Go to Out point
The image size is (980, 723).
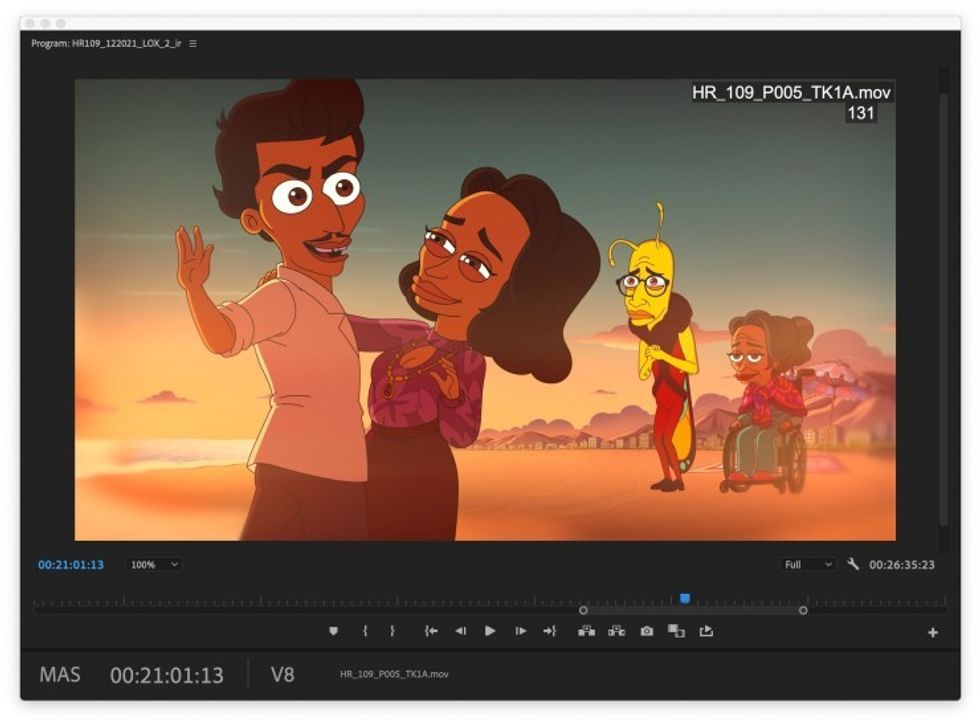coord(549,631)
